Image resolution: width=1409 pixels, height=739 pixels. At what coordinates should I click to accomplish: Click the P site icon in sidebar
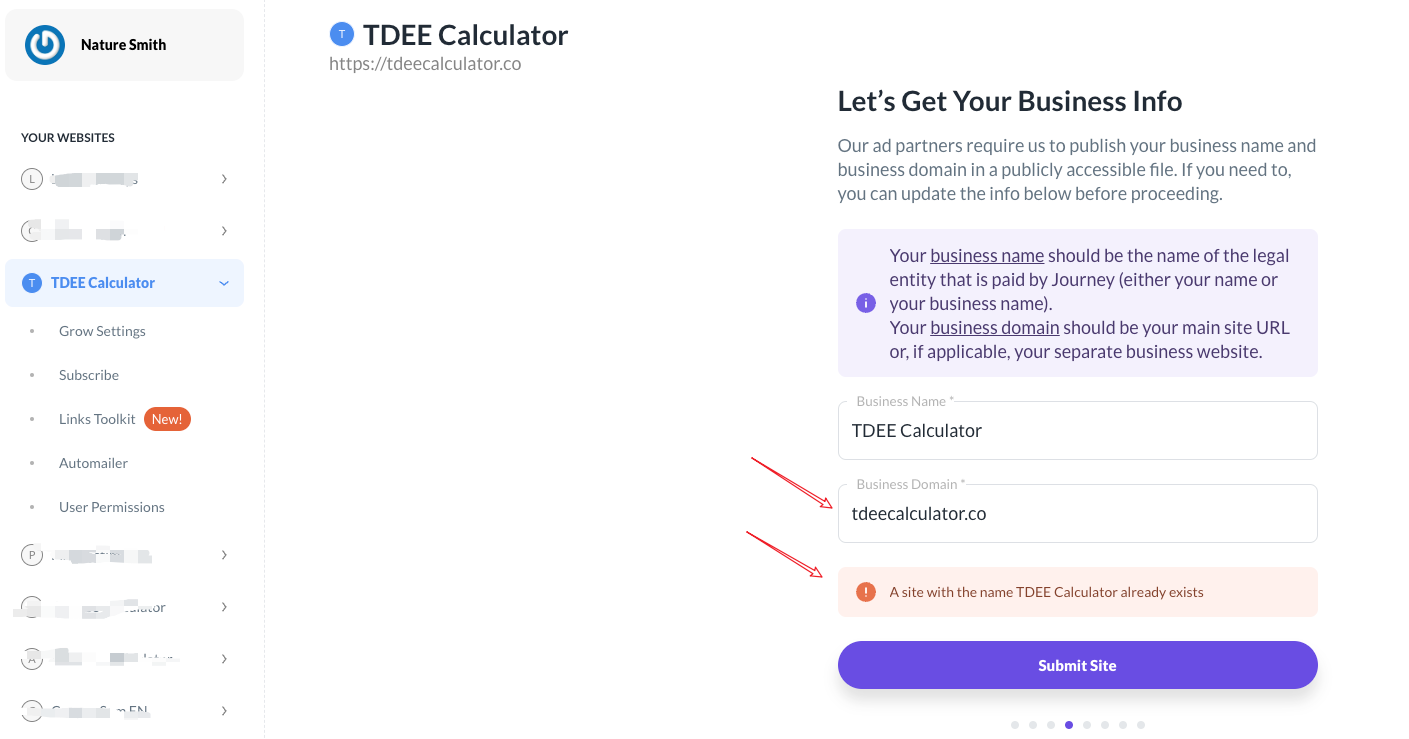click(32, 555)
